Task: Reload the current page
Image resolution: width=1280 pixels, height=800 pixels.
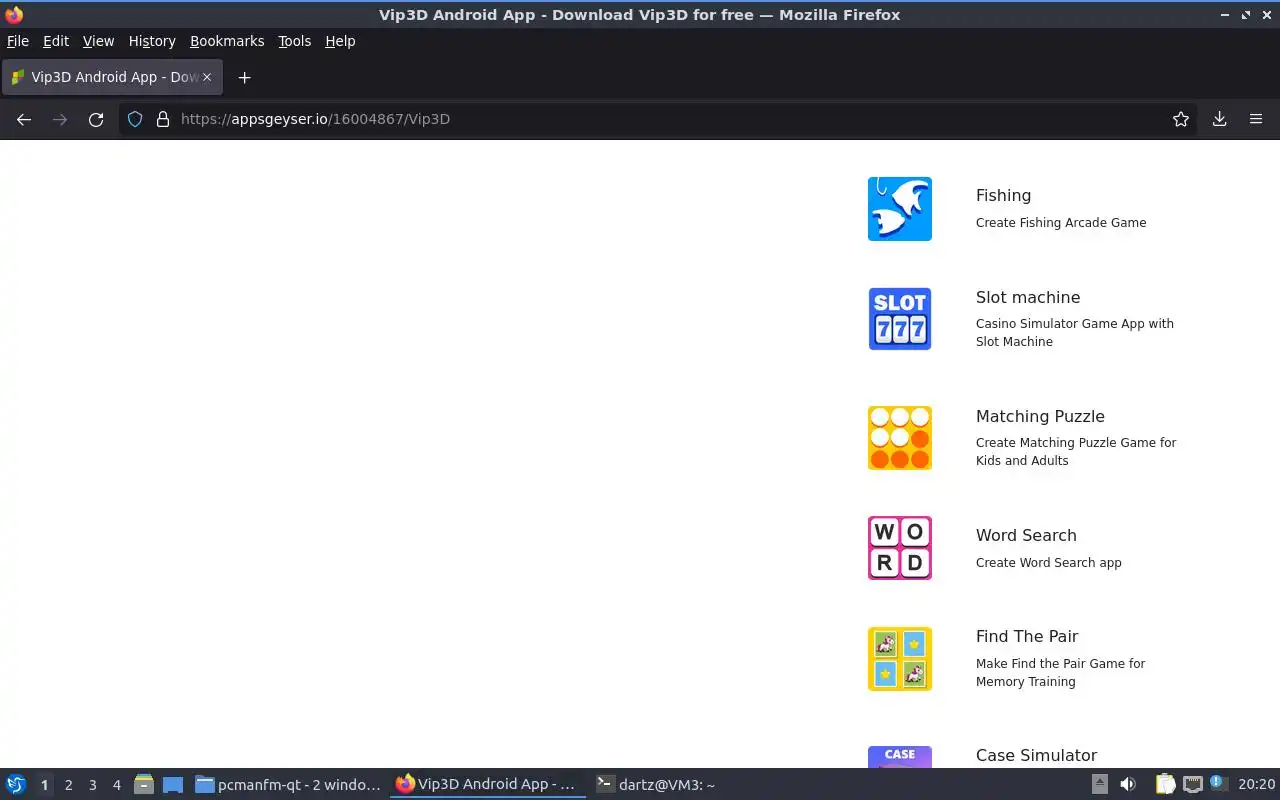Action: point(96,119)
